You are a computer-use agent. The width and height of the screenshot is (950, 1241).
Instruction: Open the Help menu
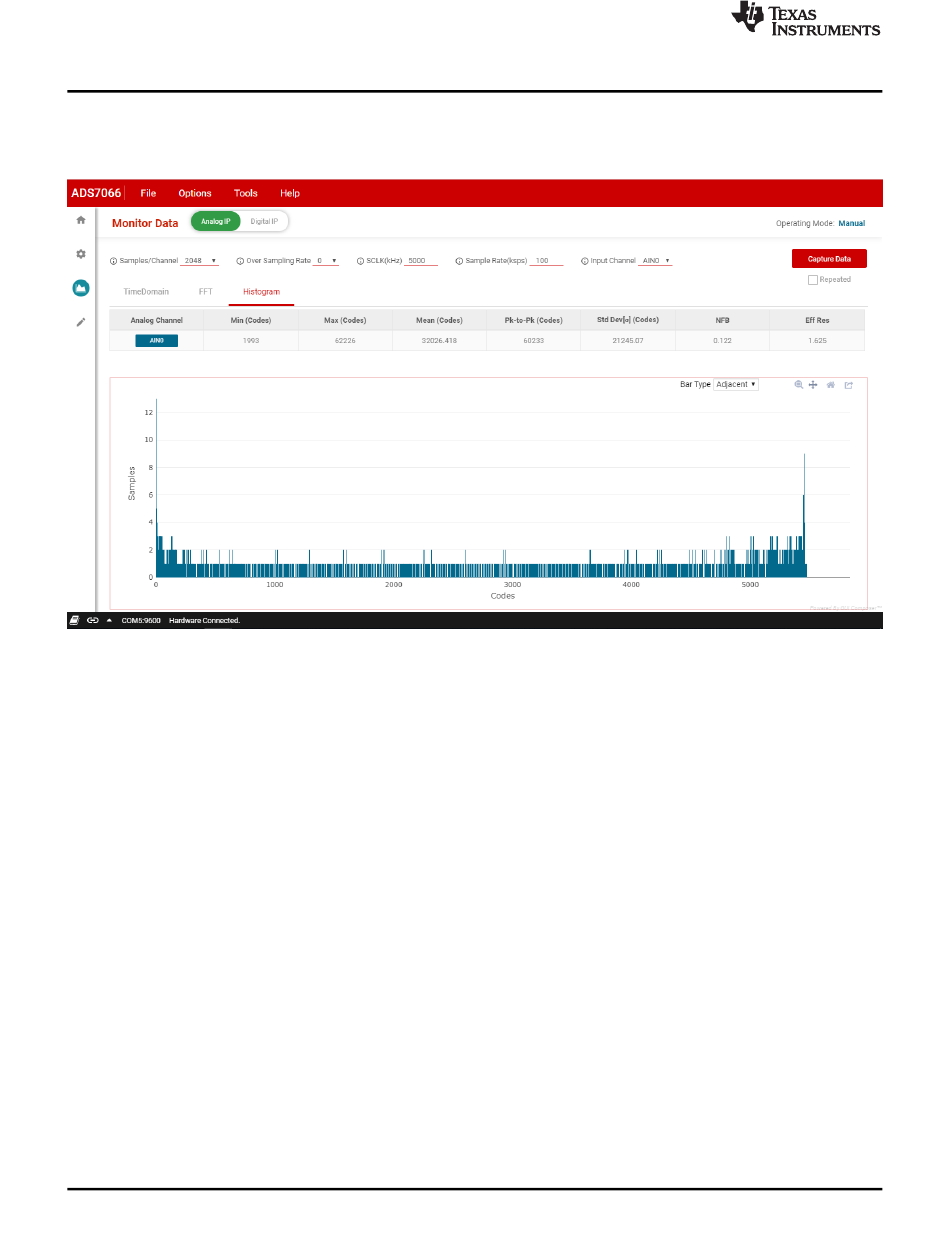[x=290, y=193]
